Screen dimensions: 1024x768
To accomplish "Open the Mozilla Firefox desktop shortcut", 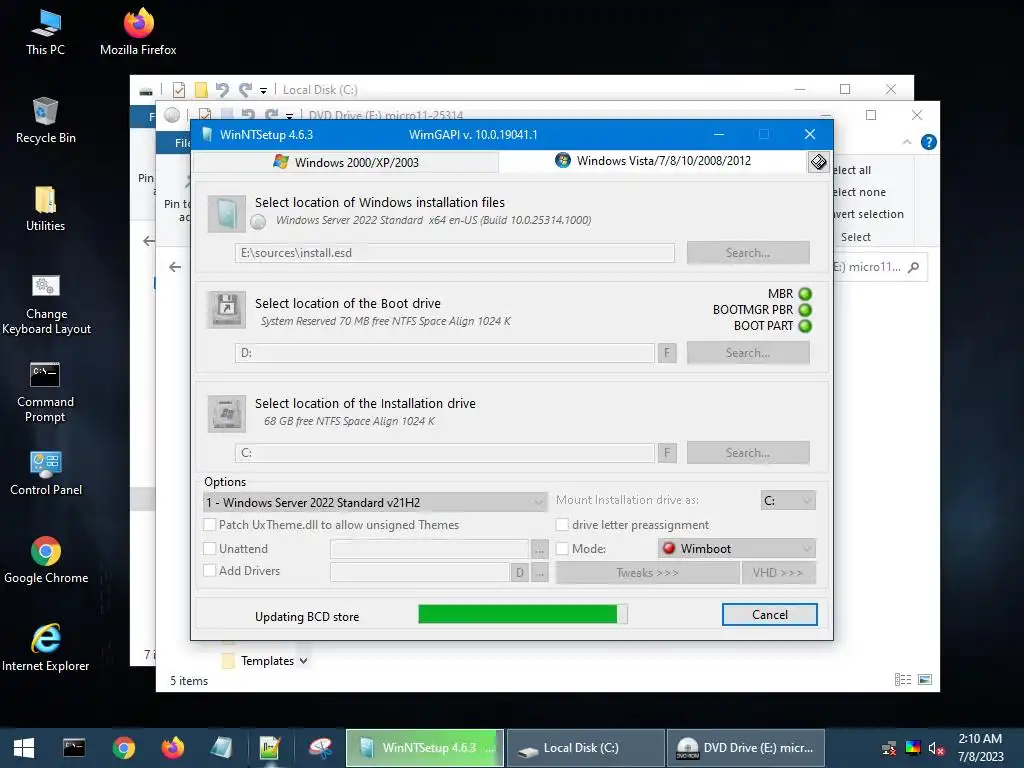I will 138,33.
